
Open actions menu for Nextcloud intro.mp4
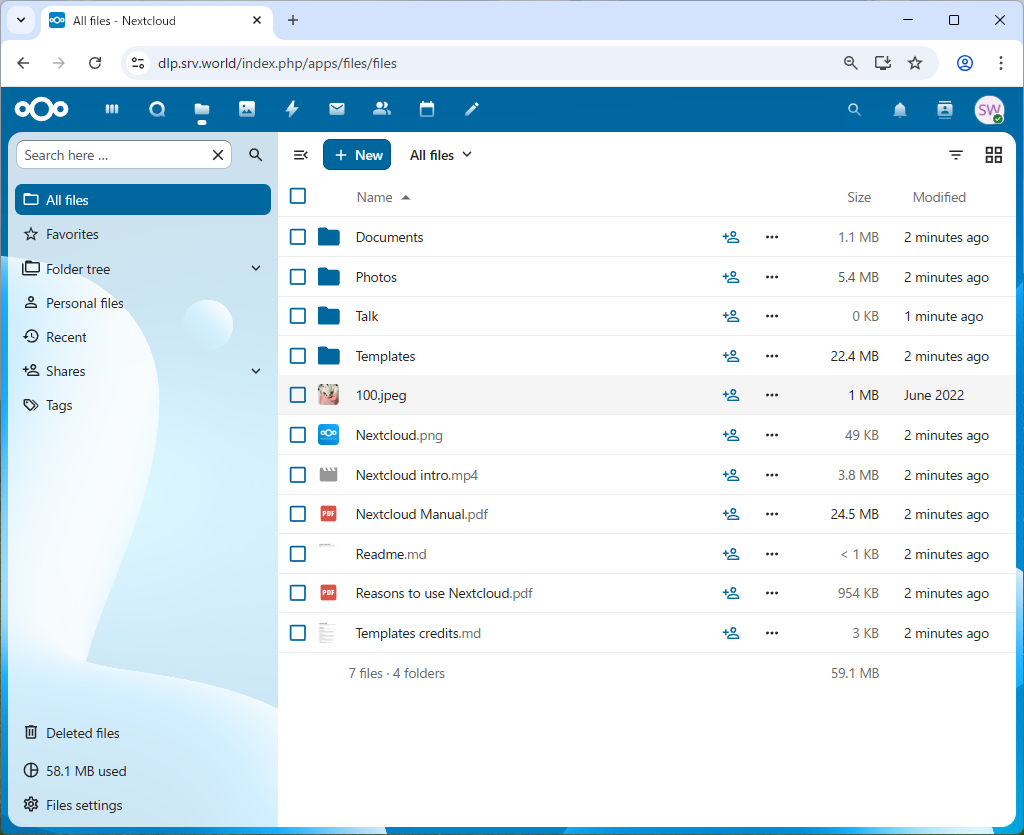pos(772,475)
